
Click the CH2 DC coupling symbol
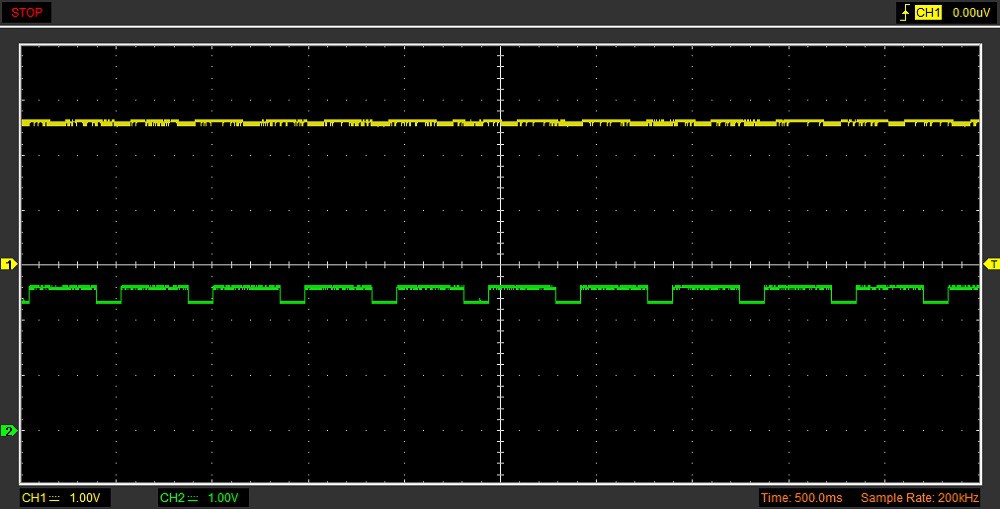[193, 498]
